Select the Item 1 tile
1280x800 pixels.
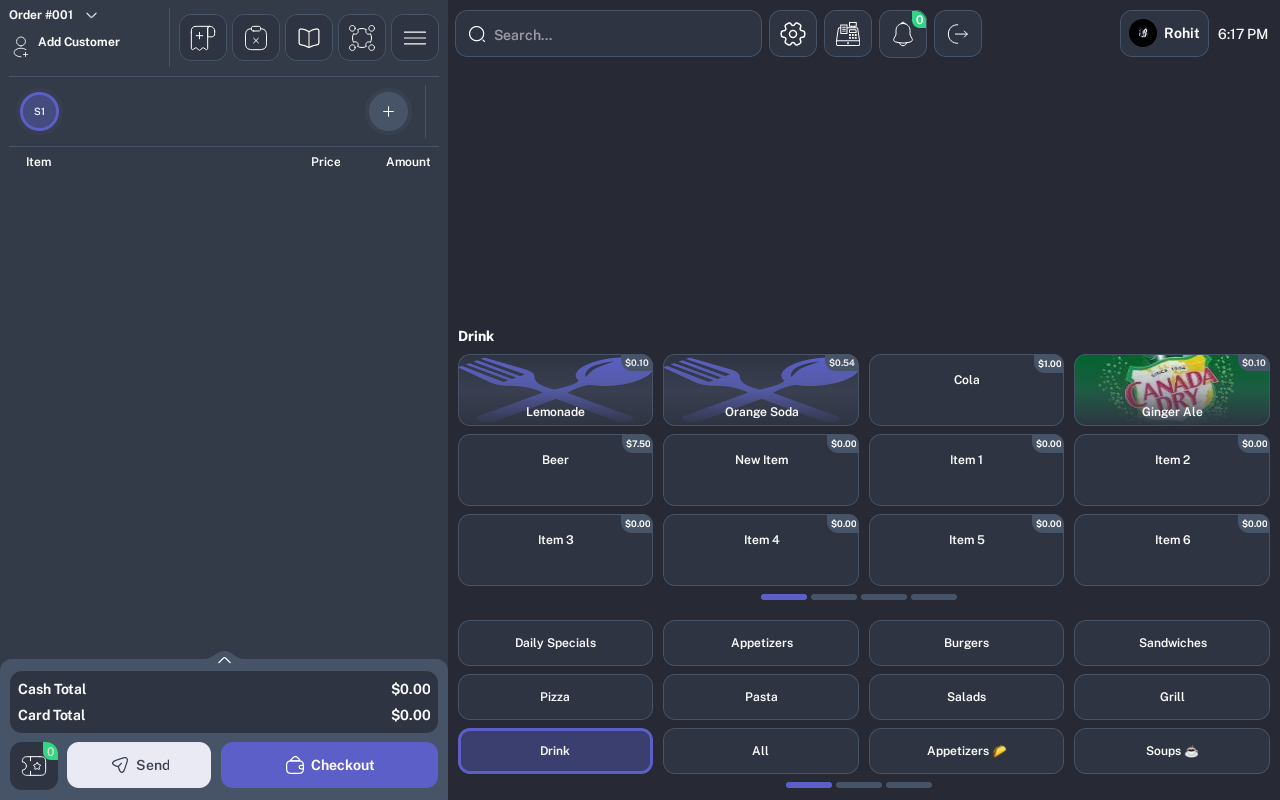click(966, 470)
